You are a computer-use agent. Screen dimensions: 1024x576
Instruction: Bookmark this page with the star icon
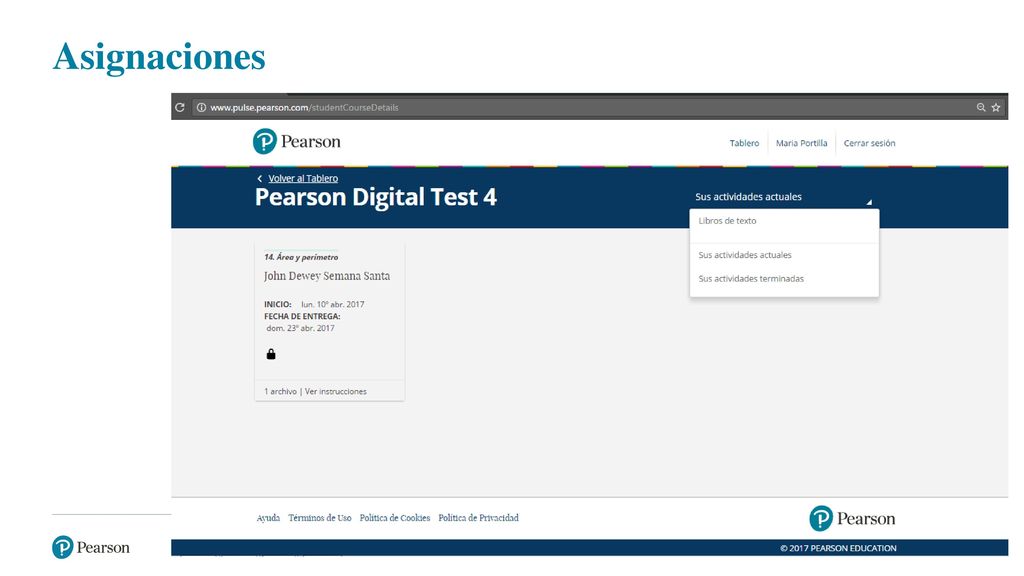click(x=996, y=107)
